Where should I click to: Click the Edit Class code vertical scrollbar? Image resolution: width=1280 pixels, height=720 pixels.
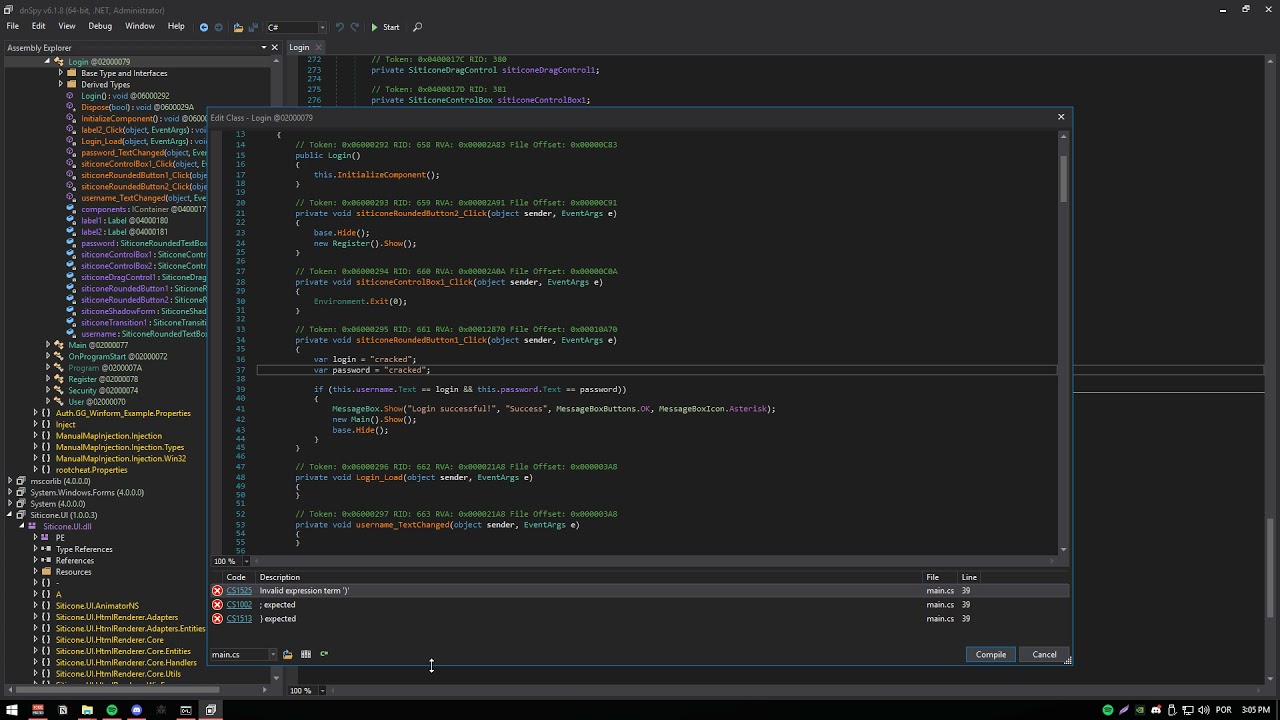pyautogui.click(x=1063, y=180)
